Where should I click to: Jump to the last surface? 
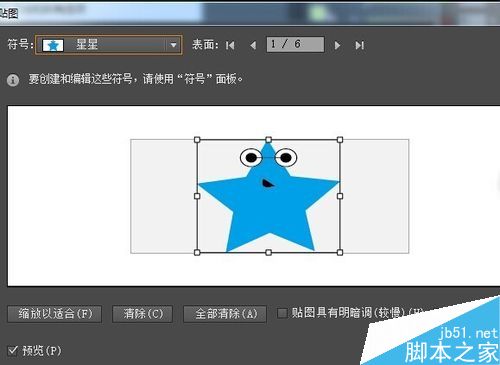[360, 45]
